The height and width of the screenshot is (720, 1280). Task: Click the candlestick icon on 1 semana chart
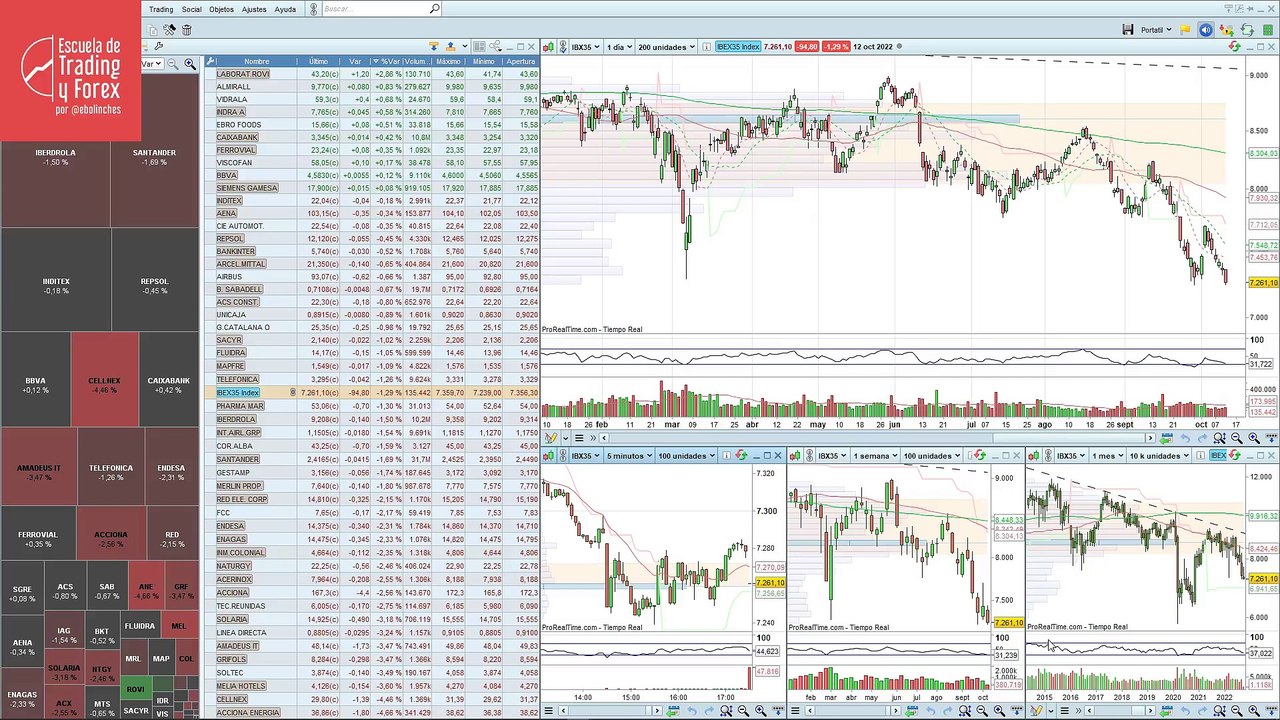coord(797,456)
